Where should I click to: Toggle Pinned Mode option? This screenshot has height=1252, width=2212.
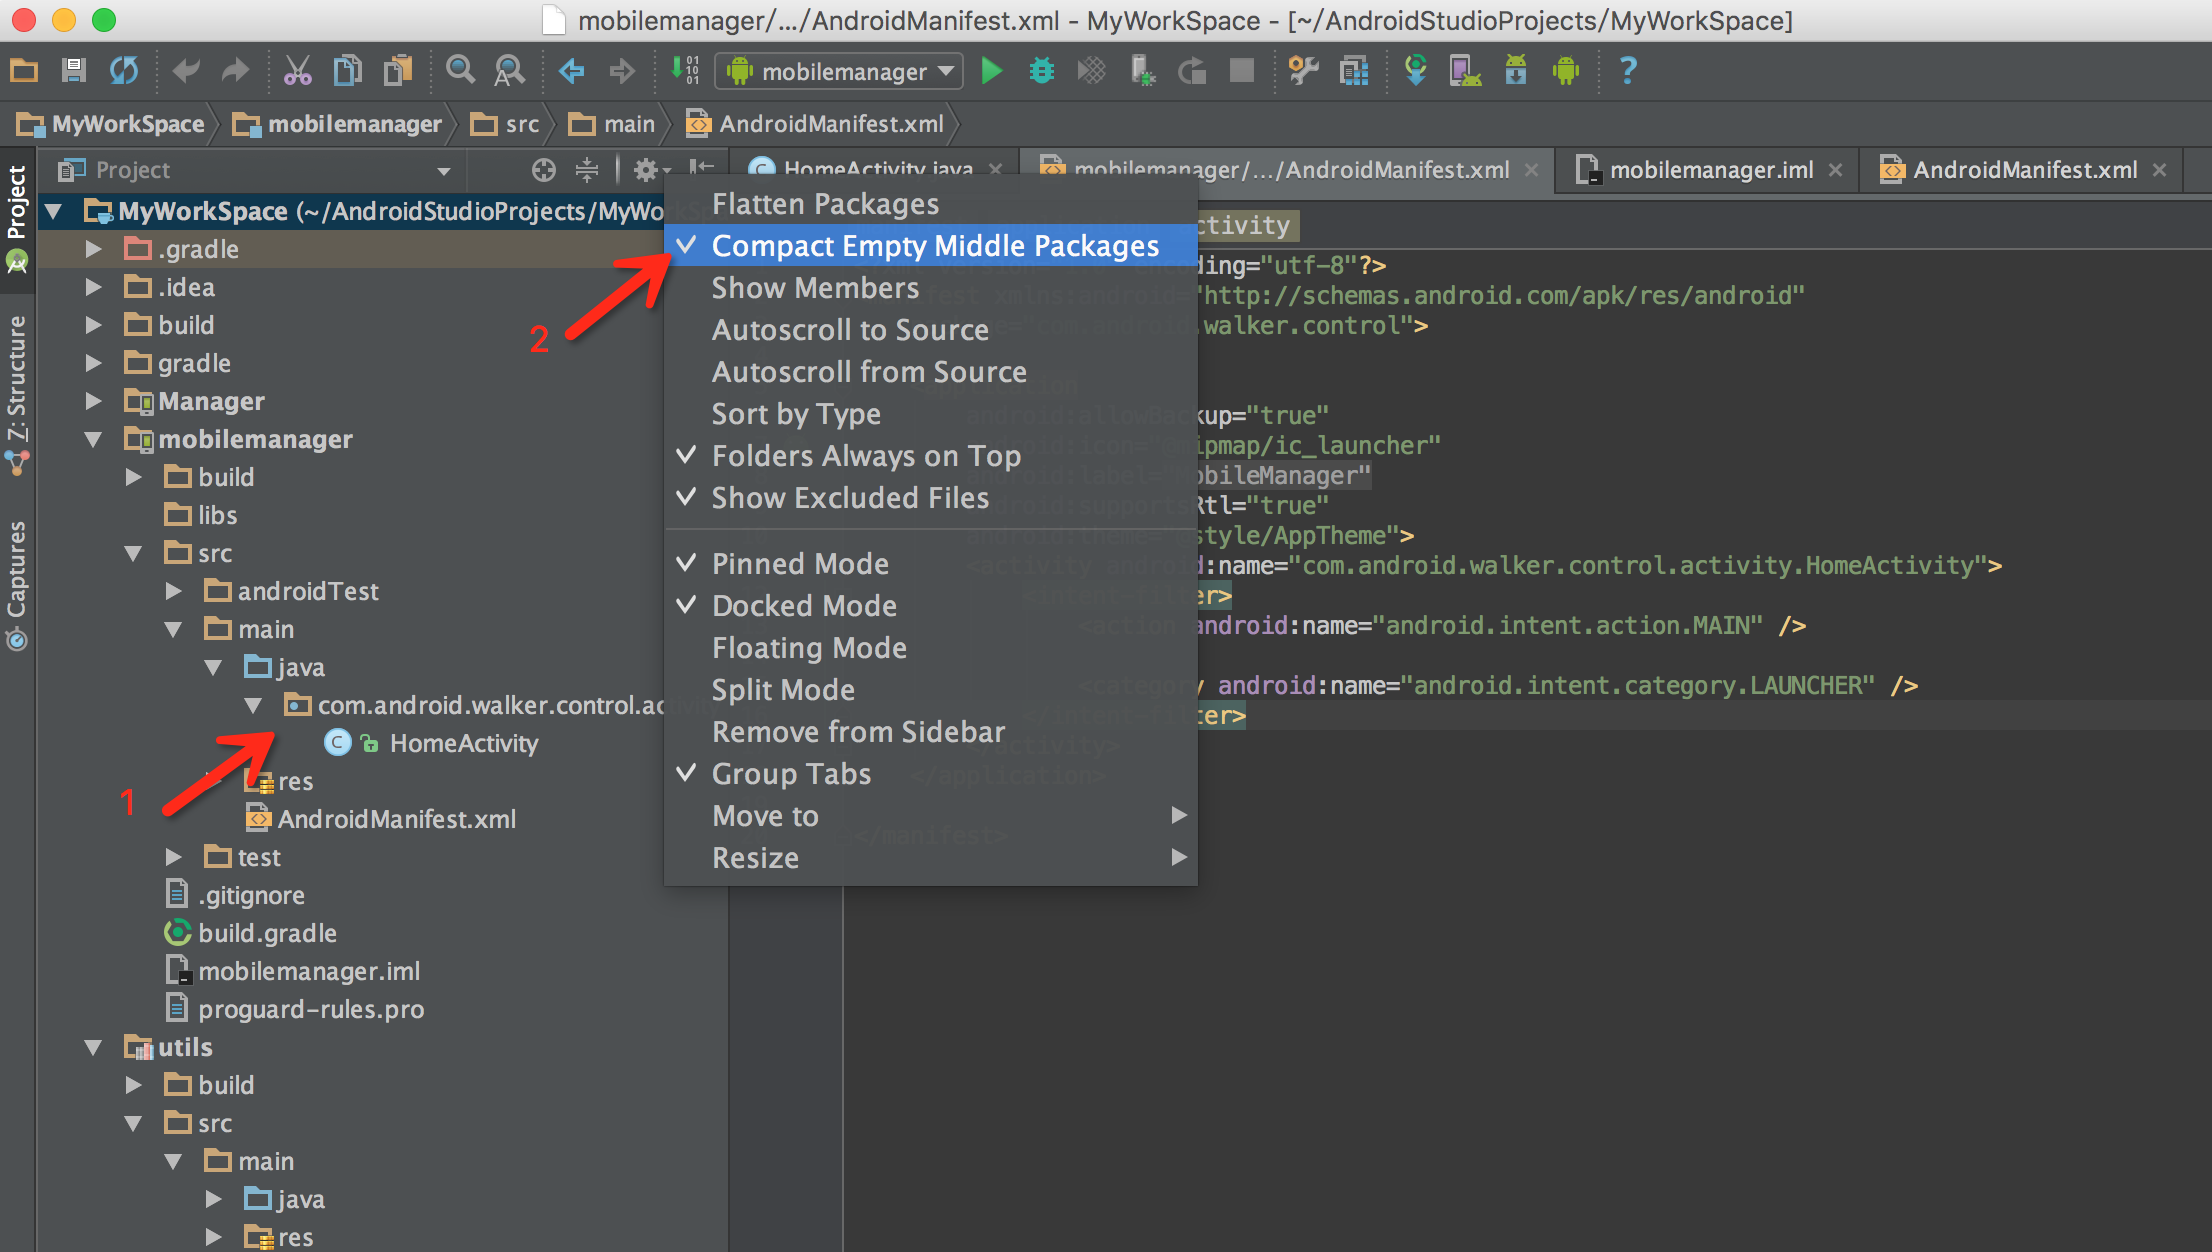tap(930, 564)
